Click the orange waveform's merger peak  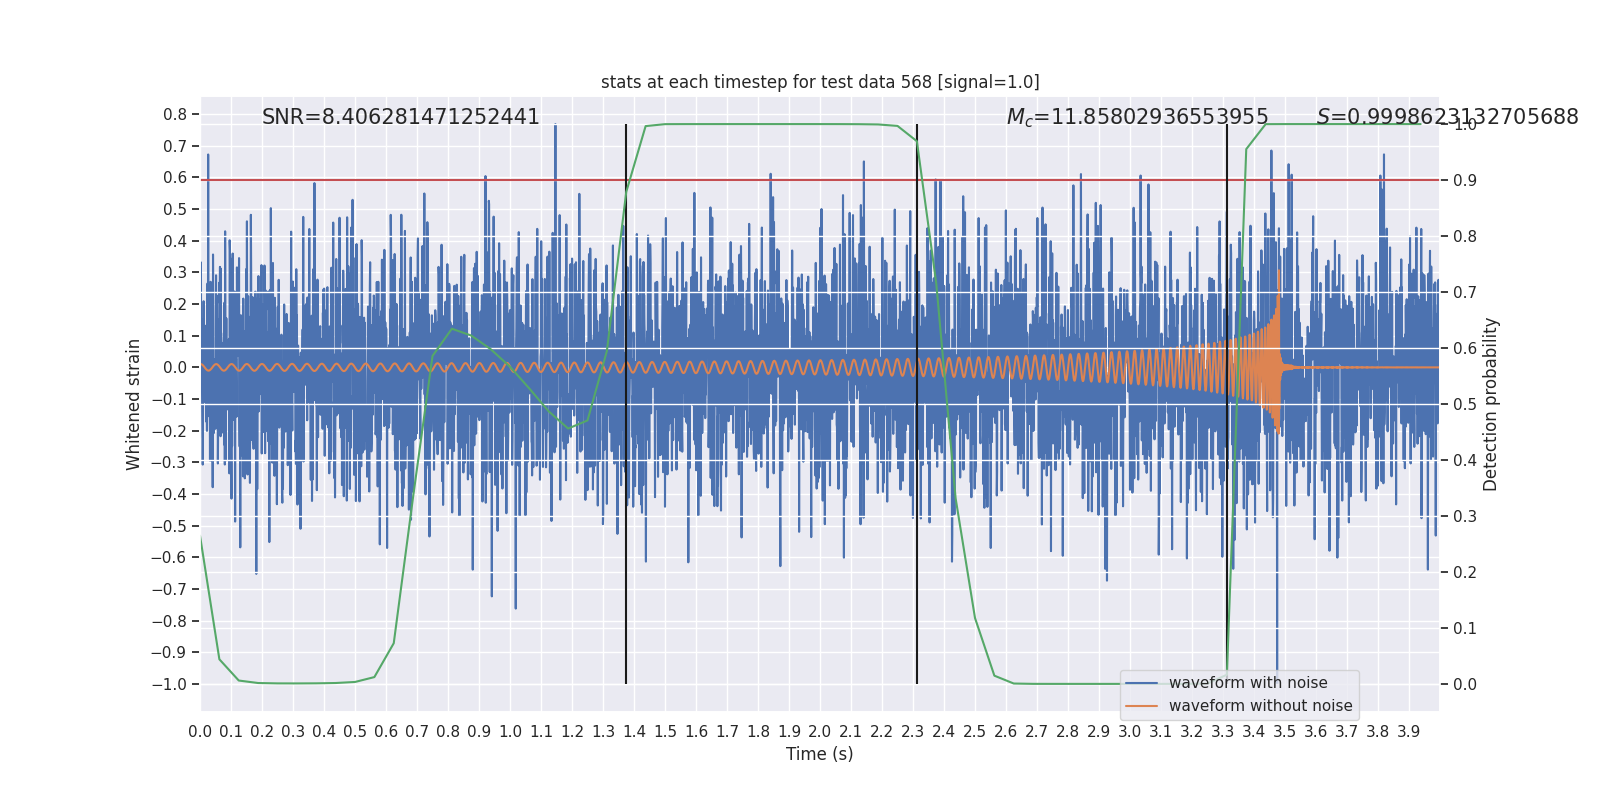[x=1278, y=272]
